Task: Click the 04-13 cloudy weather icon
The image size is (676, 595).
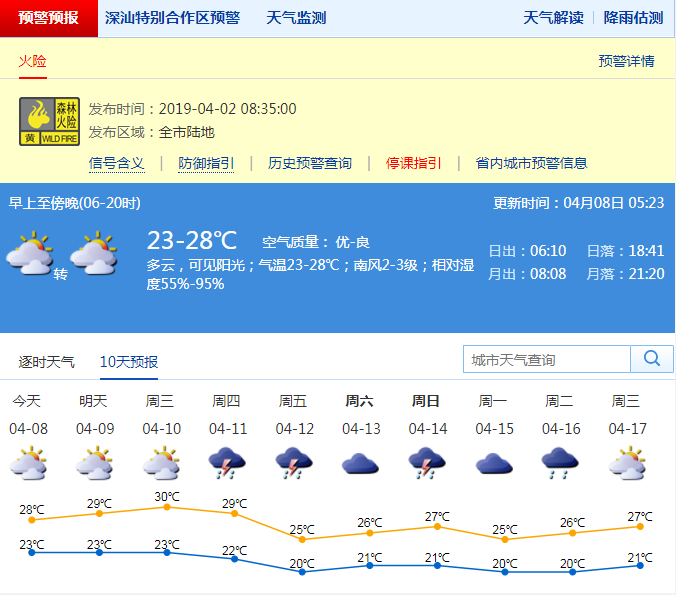Action: (x=360, y=463)
